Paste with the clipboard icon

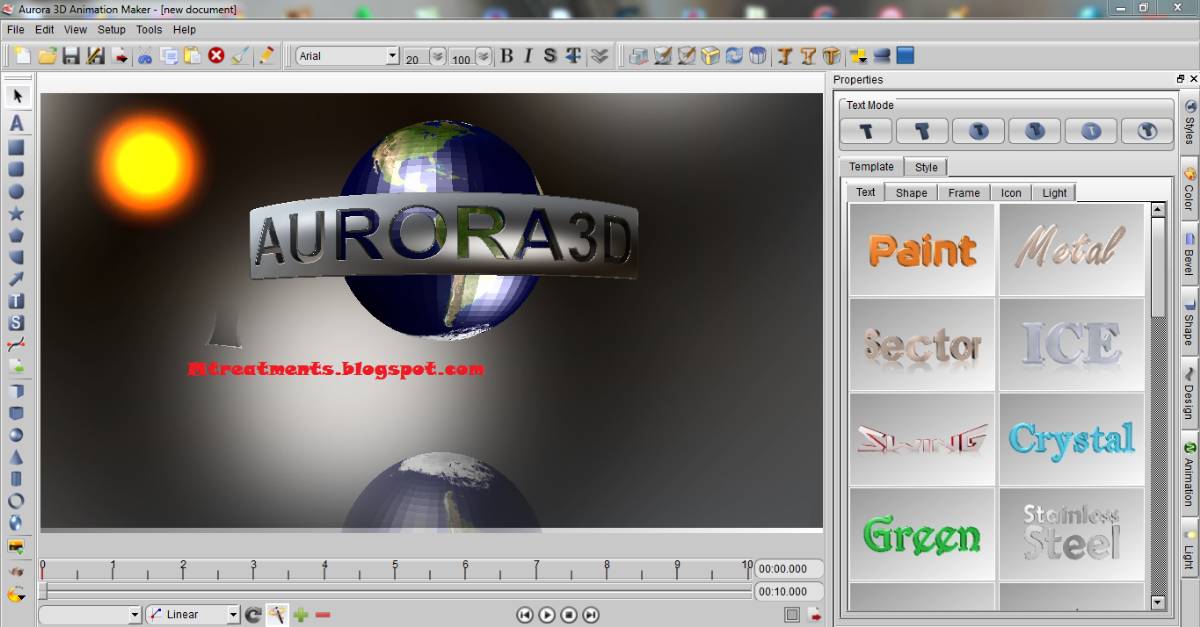tap(193, 56)
